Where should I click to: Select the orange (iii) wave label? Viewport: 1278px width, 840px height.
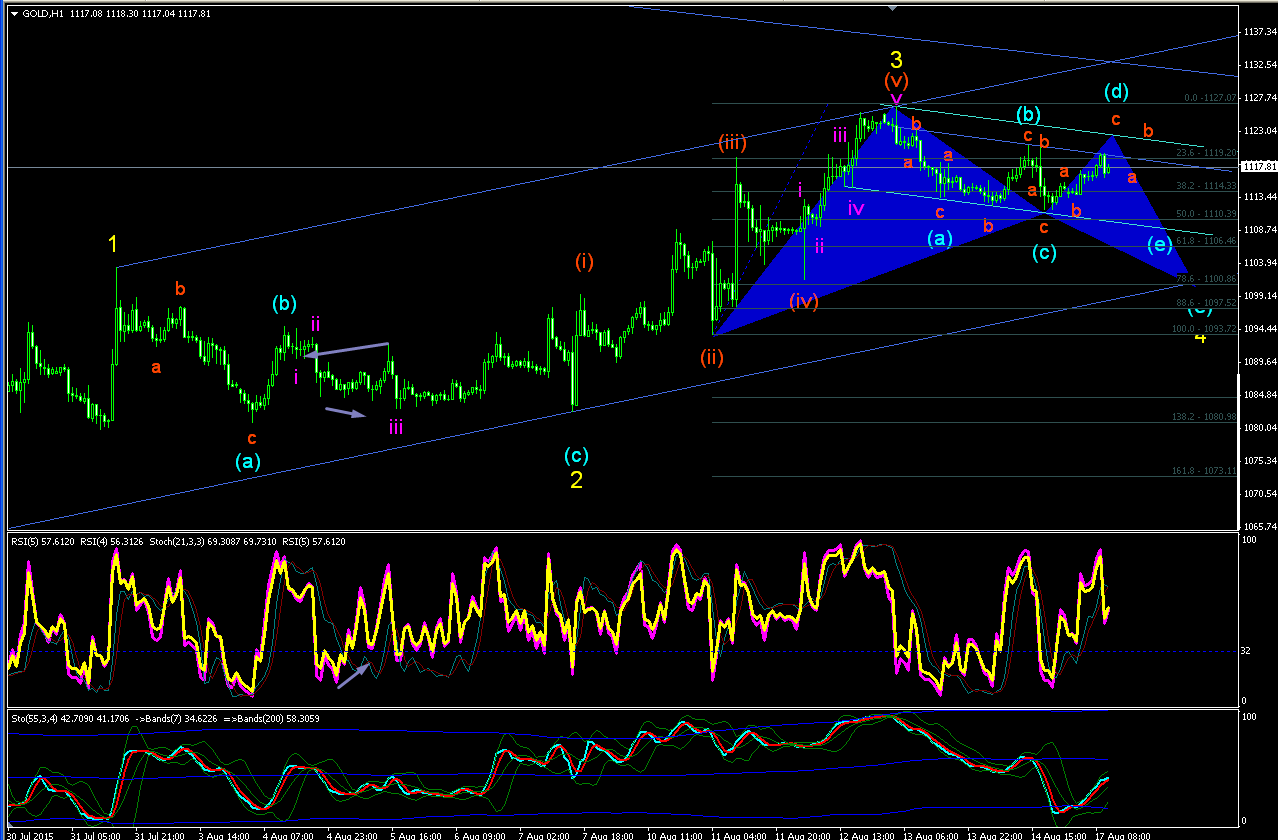coord(734,143)
